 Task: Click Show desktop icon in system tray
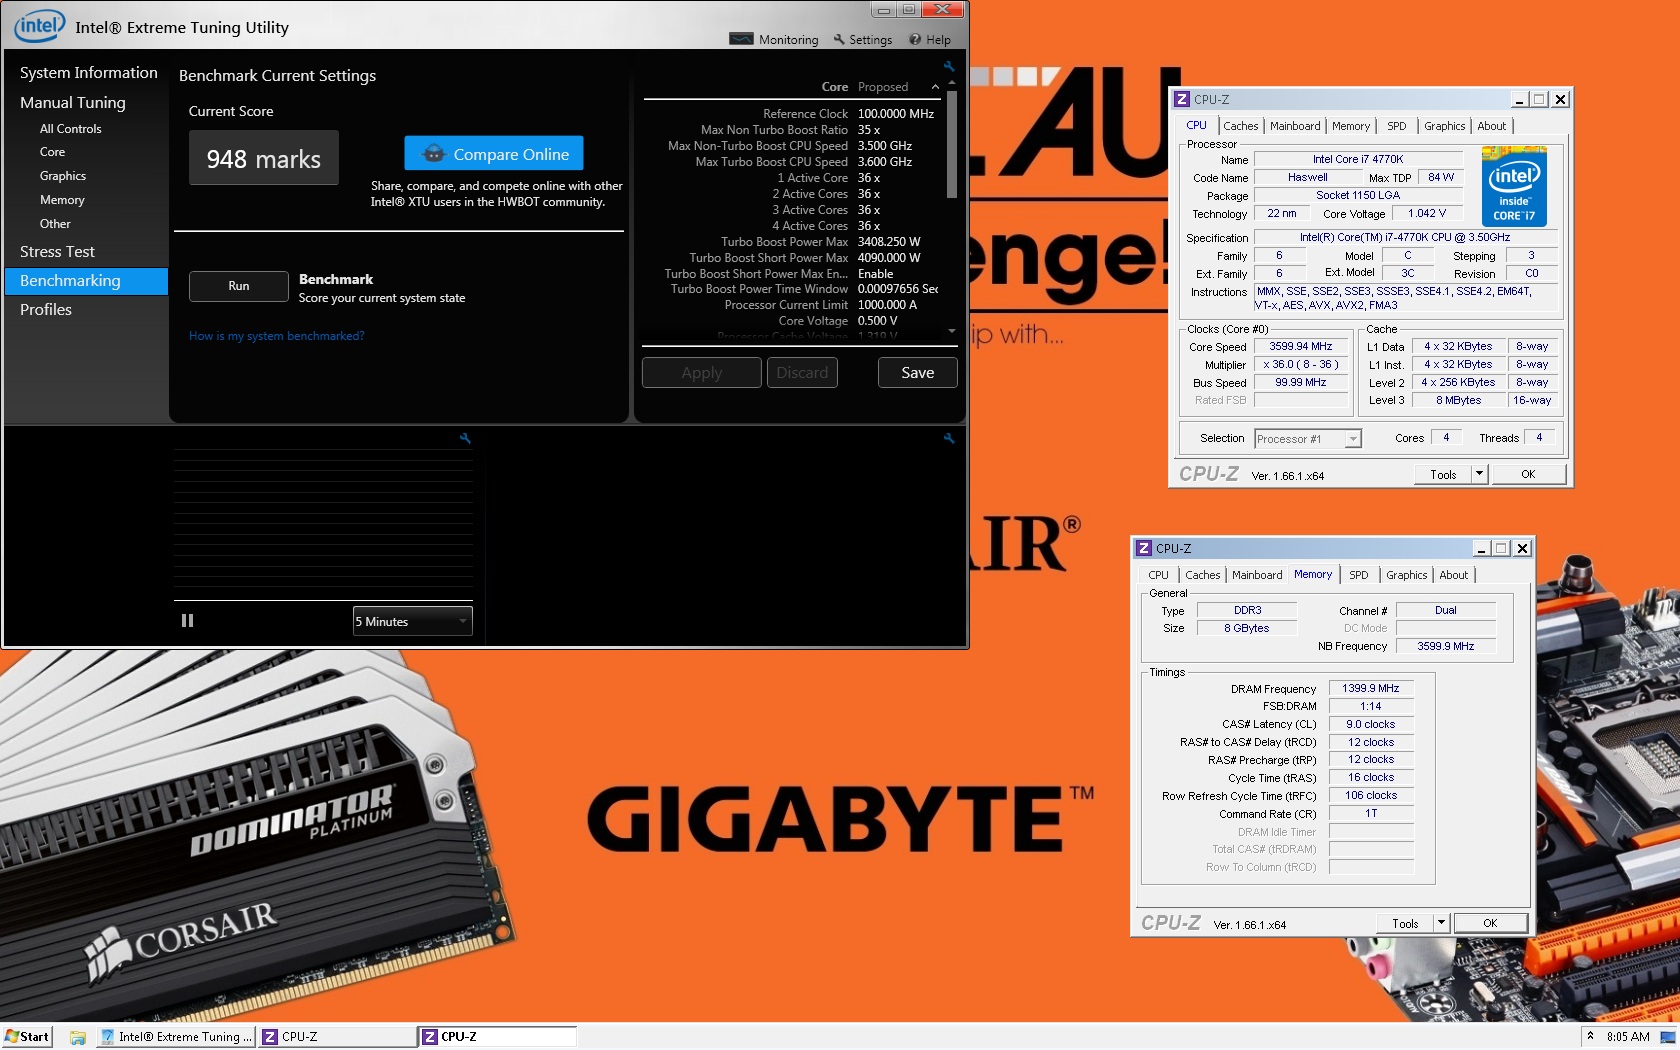[x=1667, y=1037]
